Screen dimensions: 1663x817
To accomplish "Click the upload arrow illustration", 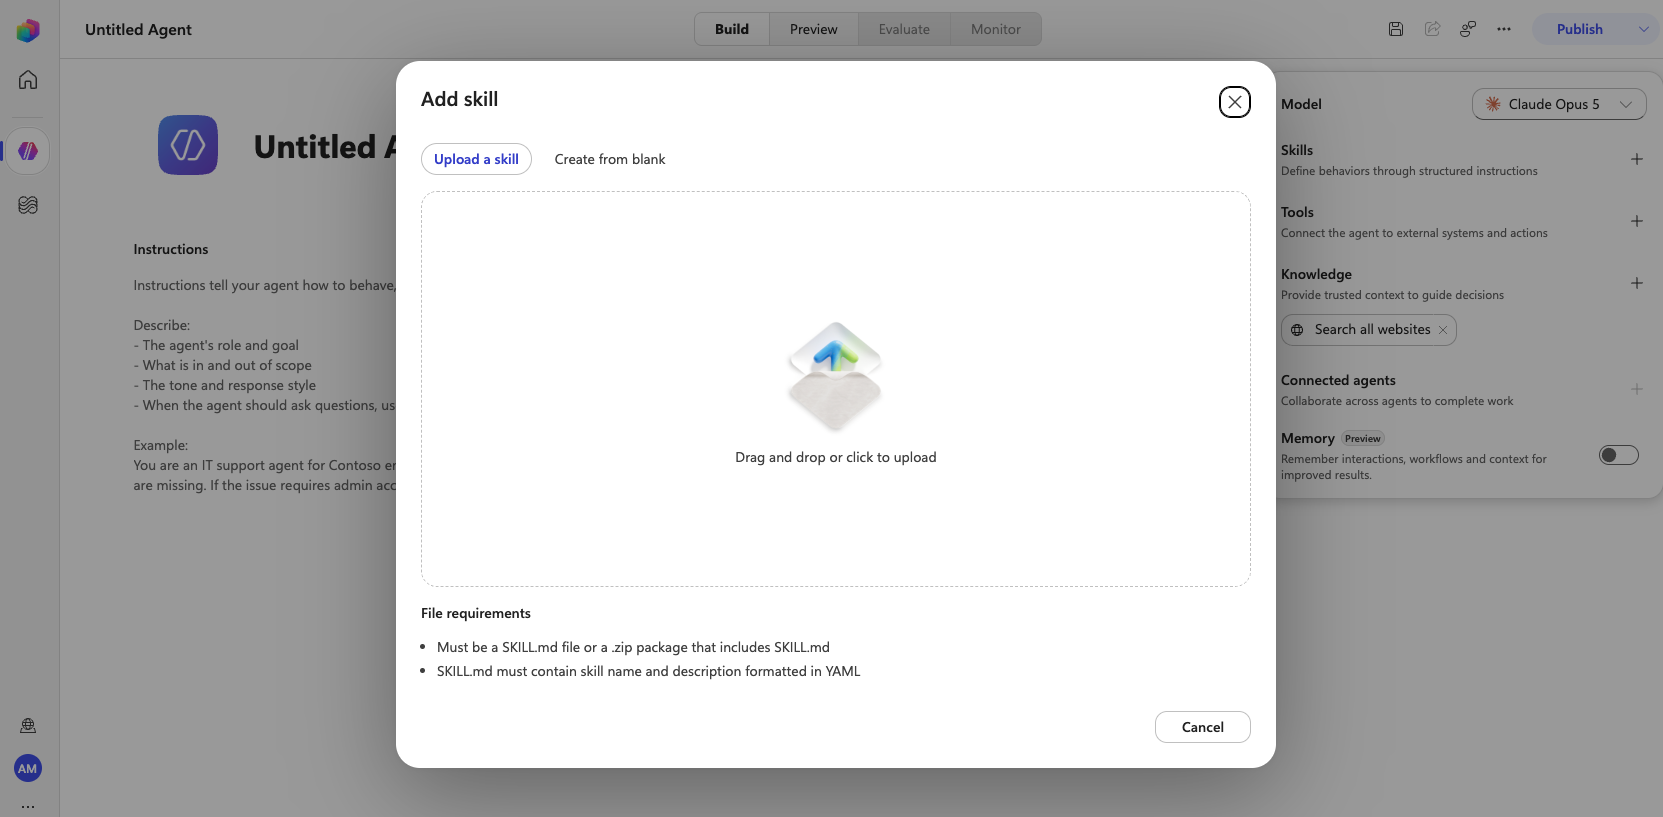I will coord(835,375).
